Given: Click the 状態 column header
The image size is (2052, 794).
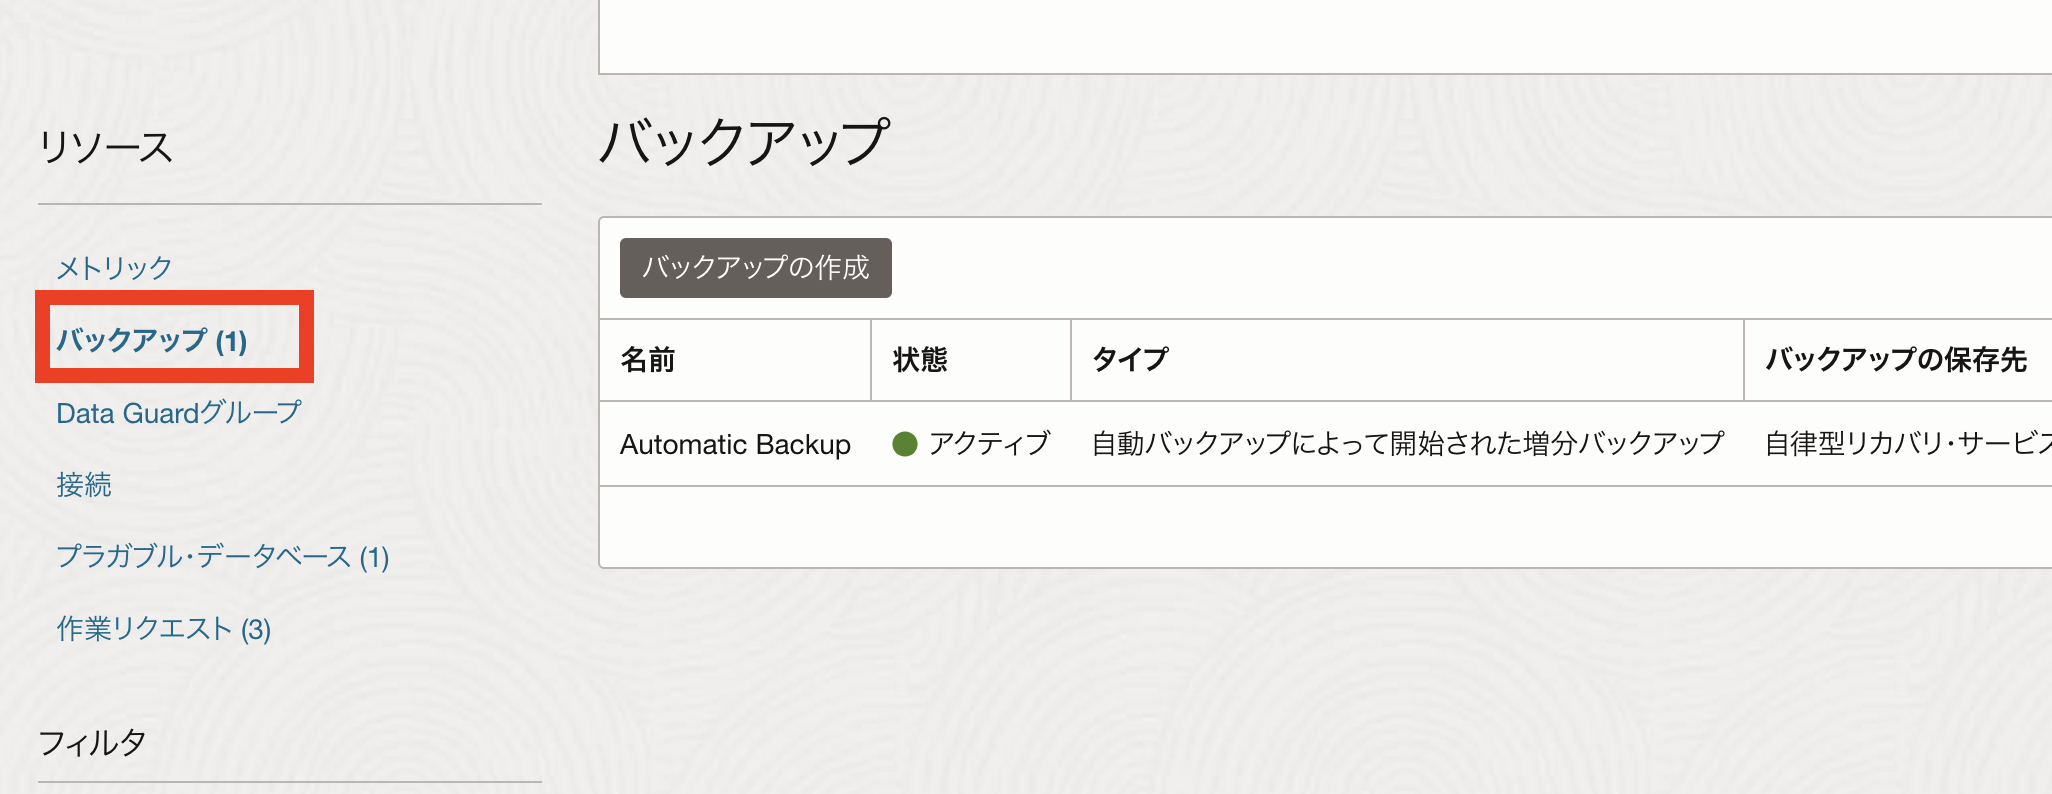Looking at the screenshot, I should (920, 360).
